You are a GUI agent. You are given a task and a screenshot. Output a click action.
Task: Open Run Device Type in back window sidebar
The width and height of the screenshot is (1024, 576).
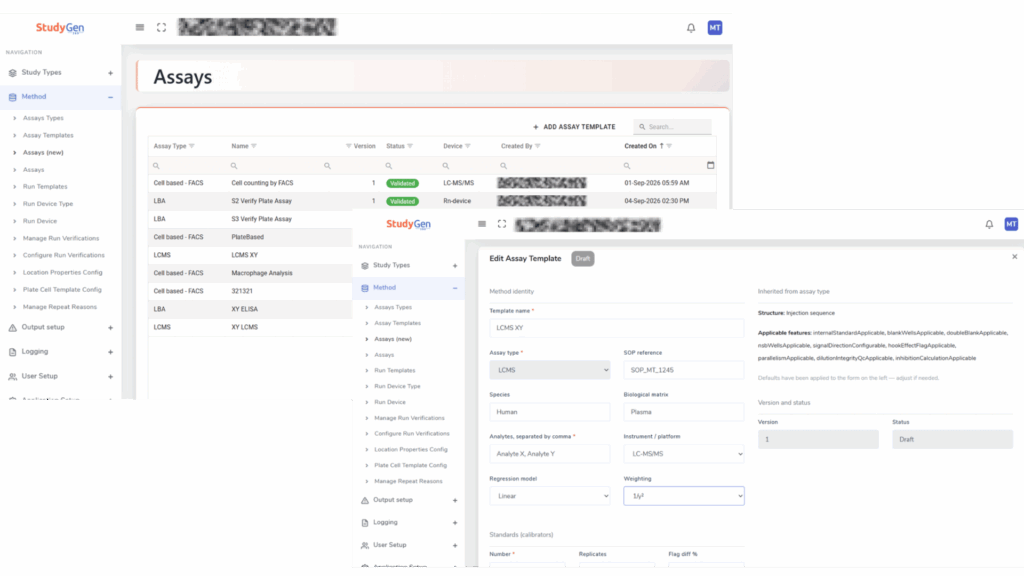48,204
